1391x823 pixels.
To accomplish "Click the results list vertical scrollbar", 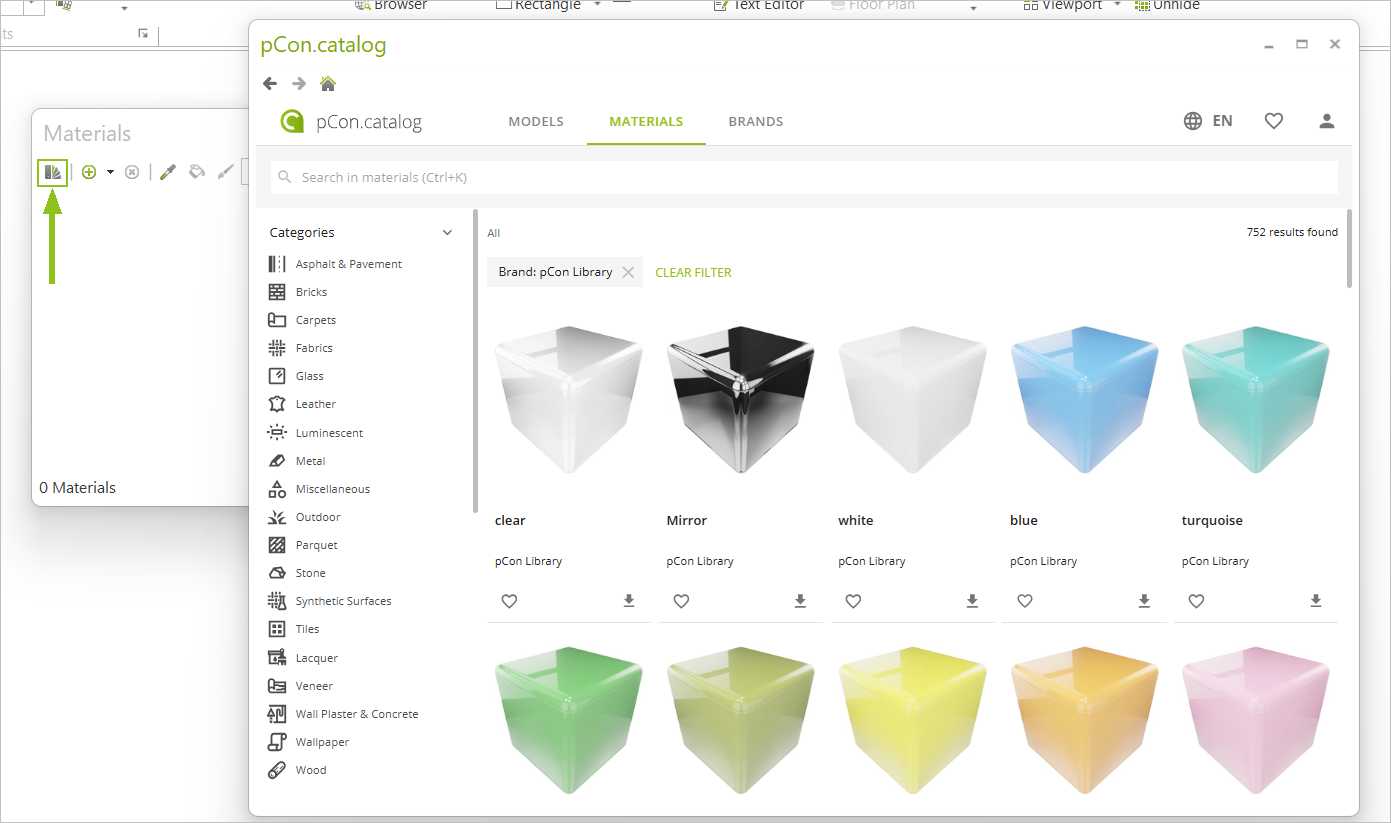I will (x=1349, y=248).
